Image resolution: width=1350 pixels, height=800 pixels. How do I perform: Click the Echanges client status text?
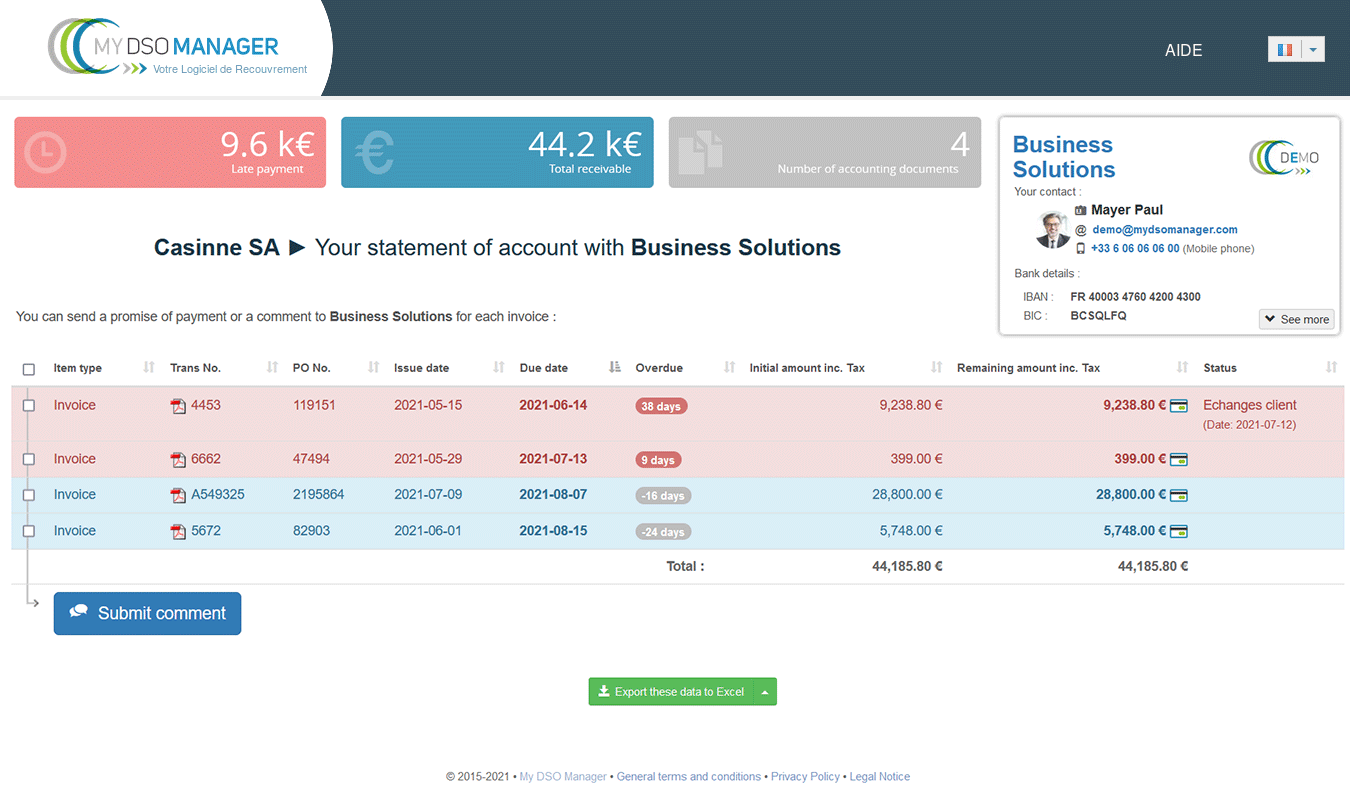tap(1250, 406)
